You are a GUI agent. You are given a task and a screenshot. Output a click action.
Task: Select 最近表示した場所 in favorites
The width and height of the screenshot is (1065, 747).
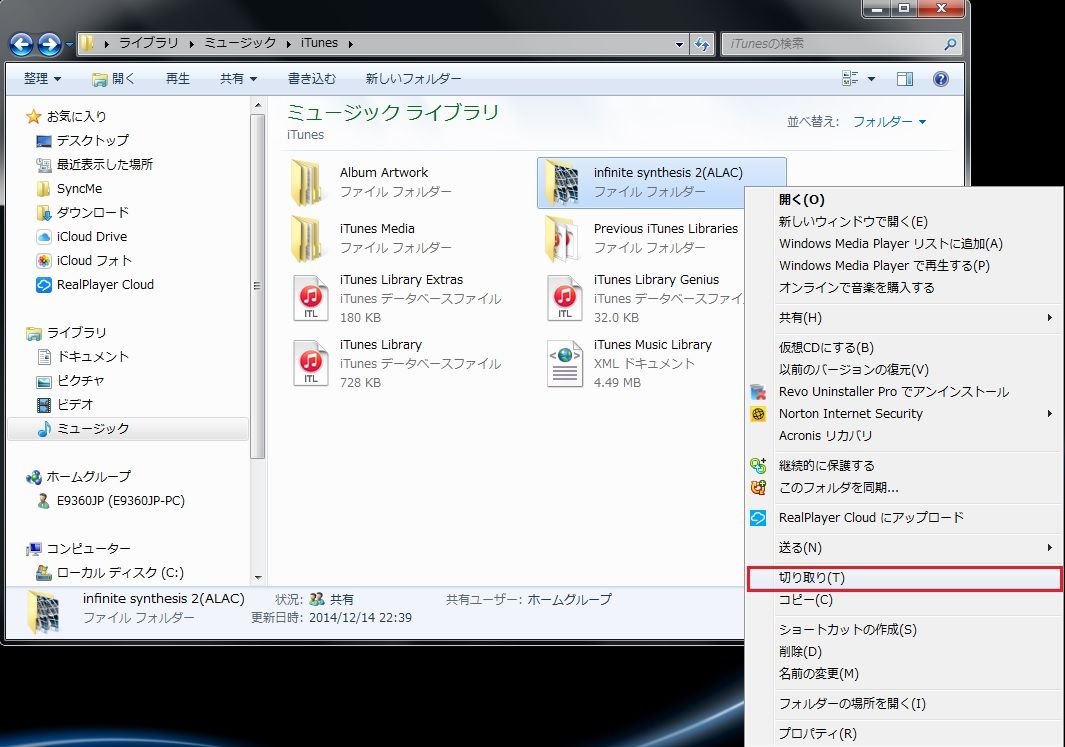click(105, 165)
